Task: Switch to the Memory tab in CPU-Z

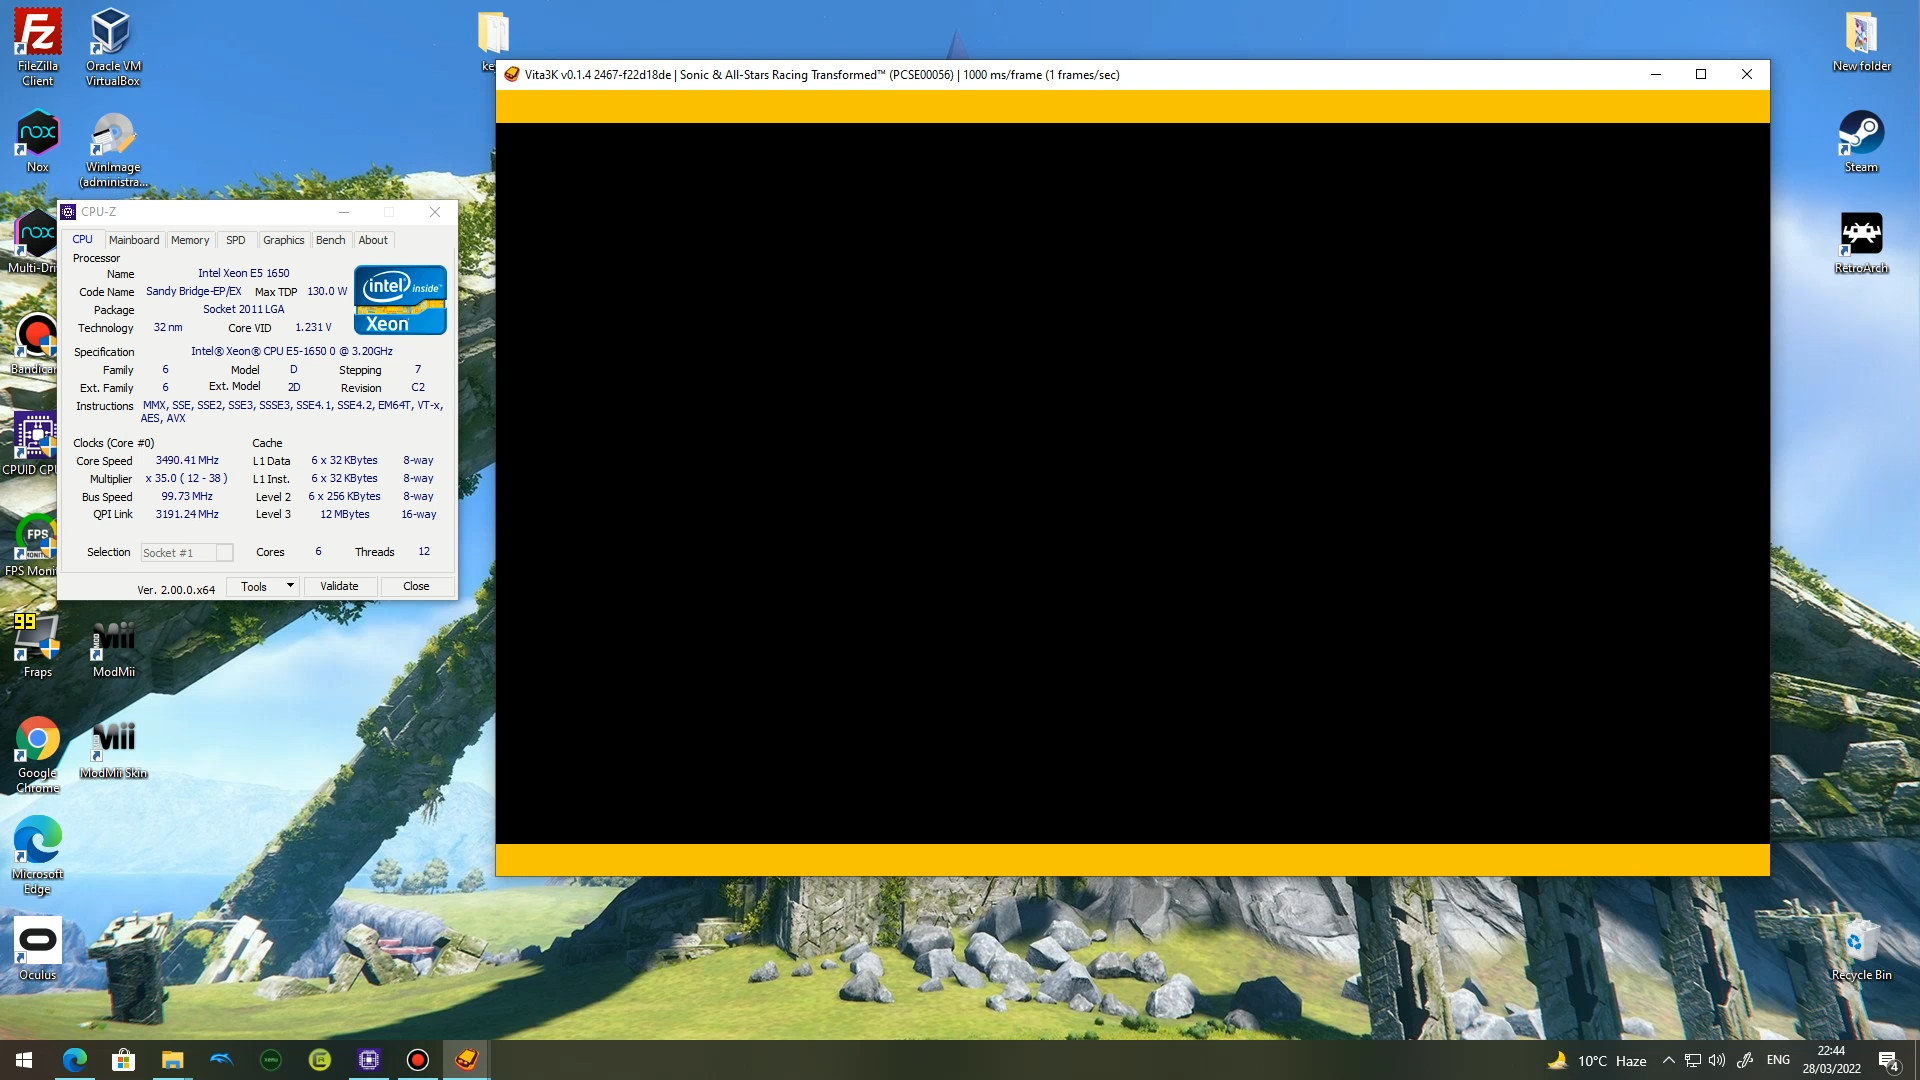Action: [190, 240]
